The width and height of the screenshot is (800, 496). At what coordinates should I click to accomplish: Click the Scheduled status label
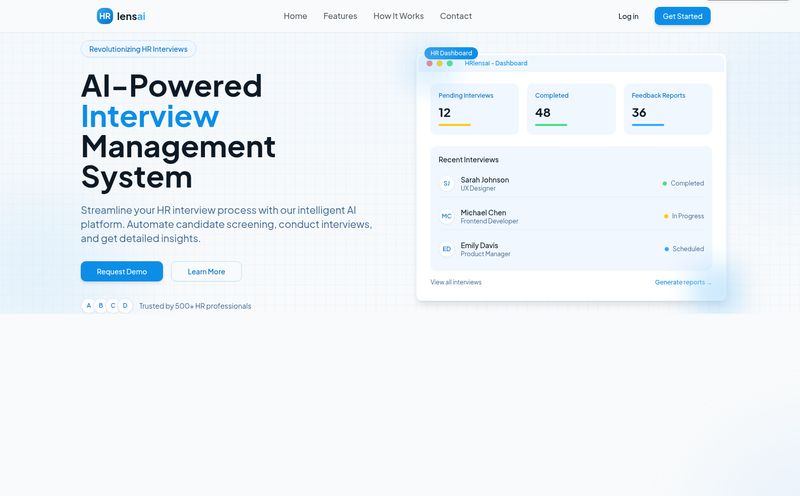coord(688,249)
